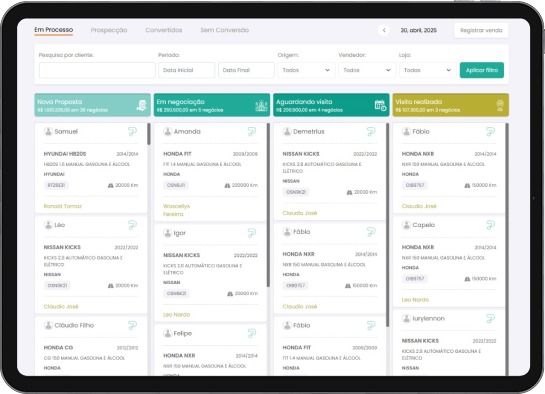Click the avatar icon next to Igor

pyautogui.click(x=168, y=233)
